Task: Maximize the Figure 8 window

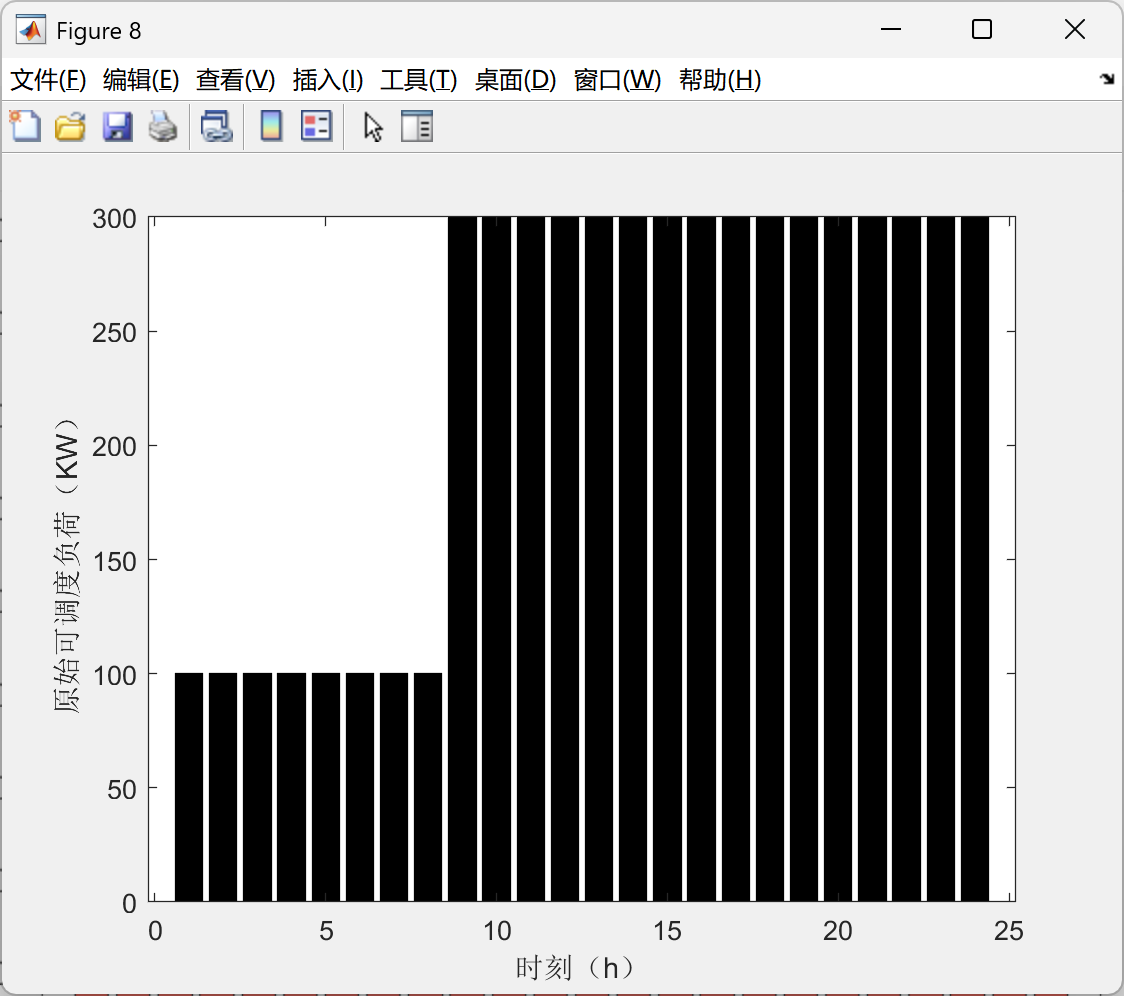Action: point(981,29)
